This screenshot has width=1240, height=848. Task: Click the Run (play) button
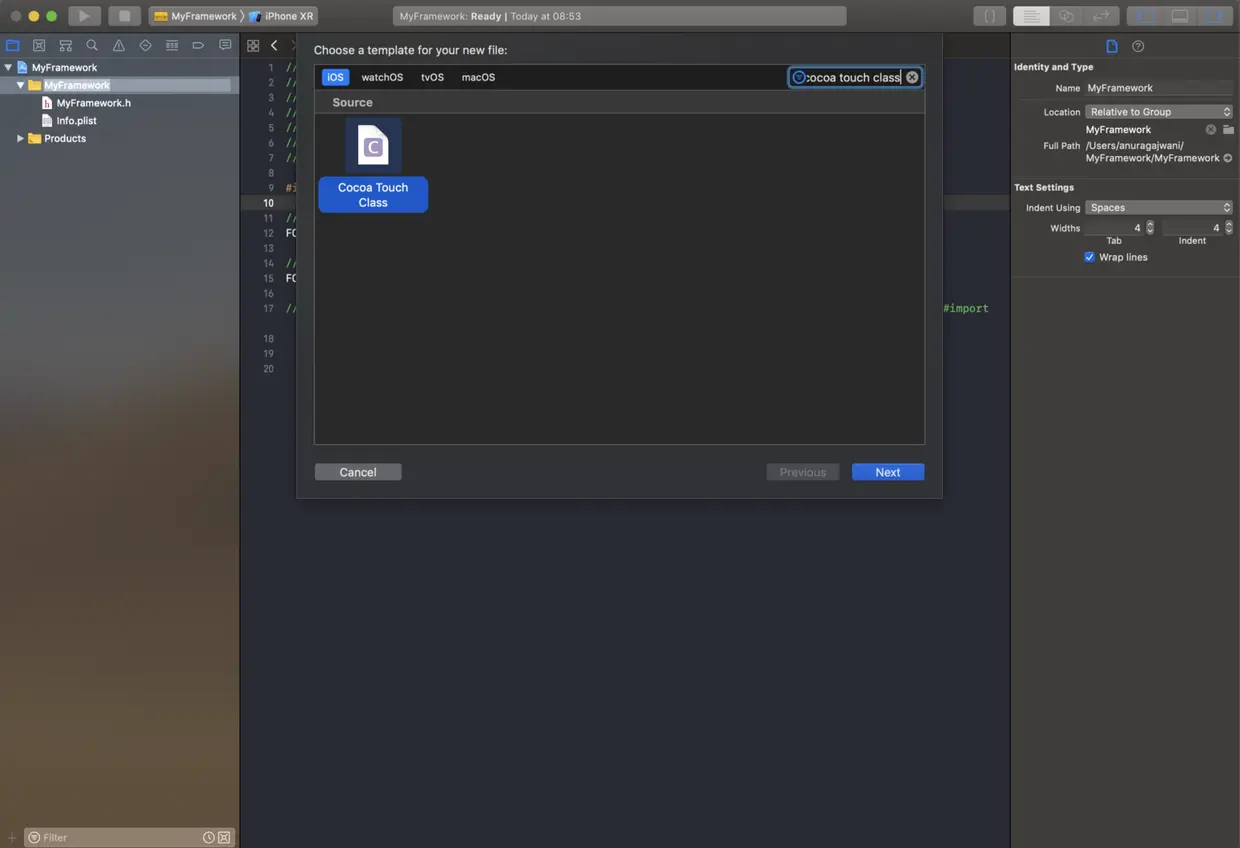point(84,16)
